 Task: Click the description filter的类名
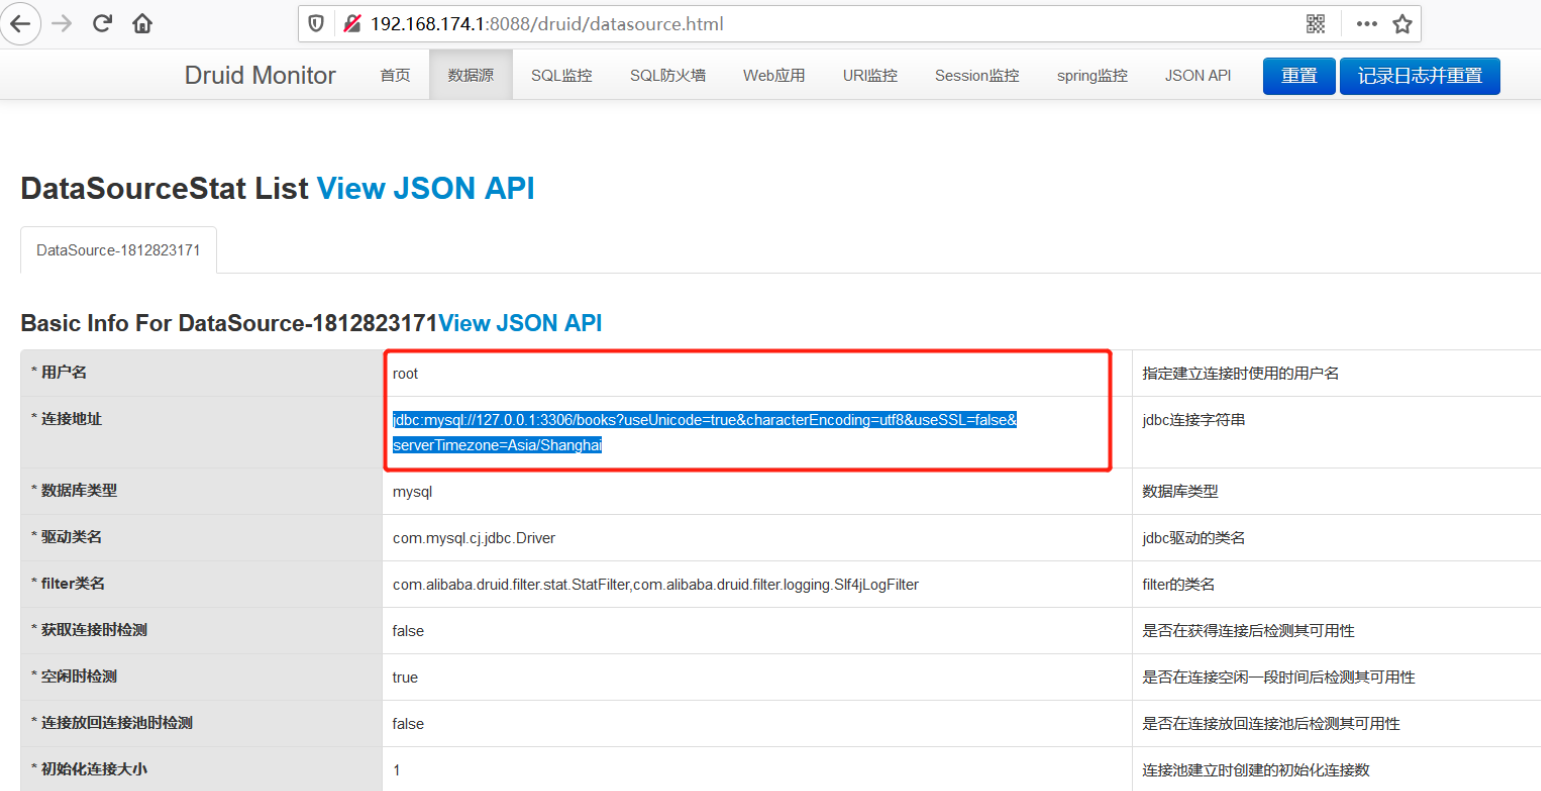point(1178,584)
